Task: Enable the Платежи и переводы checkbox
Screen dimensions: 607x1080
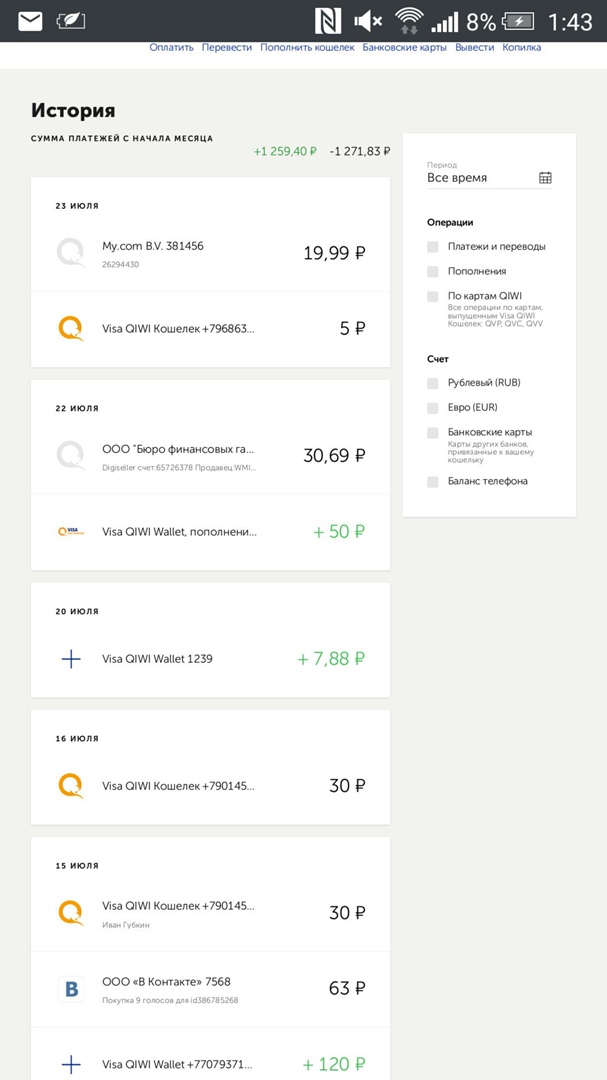Action: (433, 247)
